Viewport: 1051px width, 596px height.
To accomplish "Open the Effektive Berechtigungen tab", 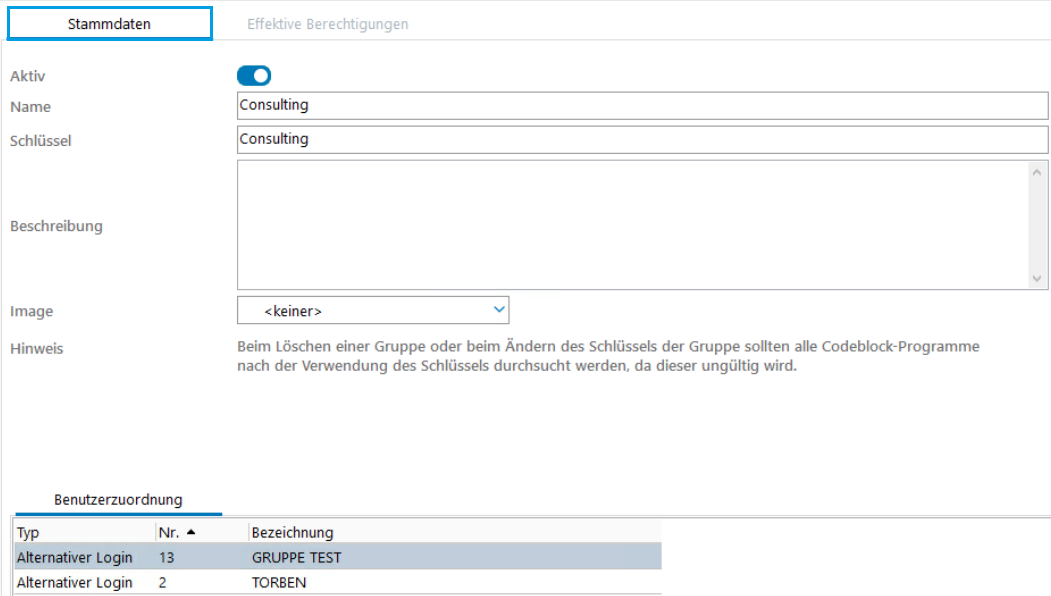I will pos(327,24).
